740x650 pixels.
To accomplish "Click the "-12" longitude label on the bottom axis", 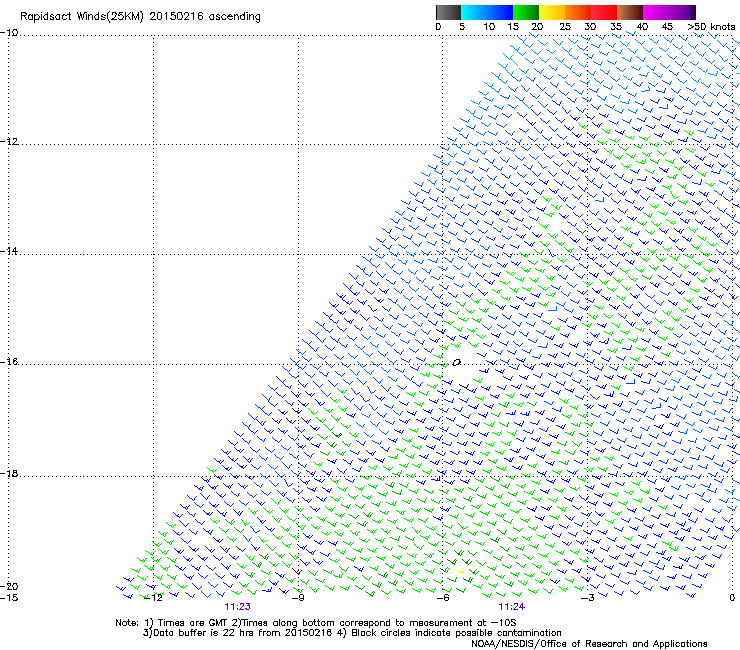I will coord(153,598).
